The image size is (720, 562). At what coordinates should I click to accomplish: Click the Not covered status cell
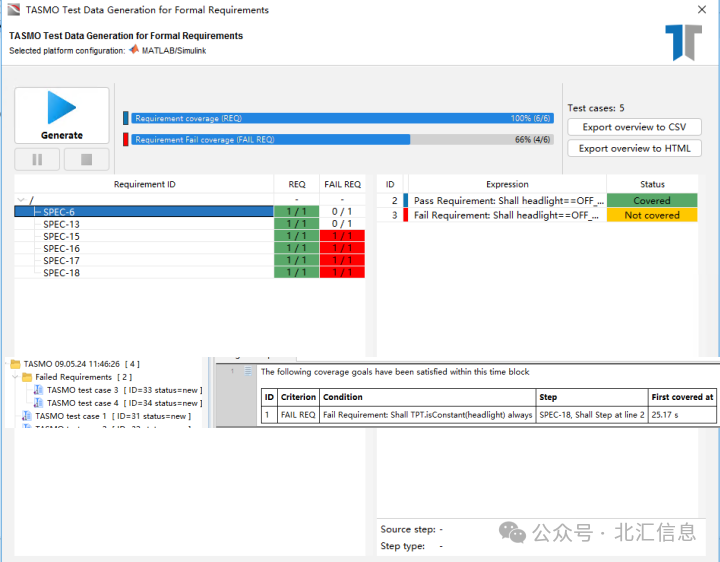pos(652,215)
